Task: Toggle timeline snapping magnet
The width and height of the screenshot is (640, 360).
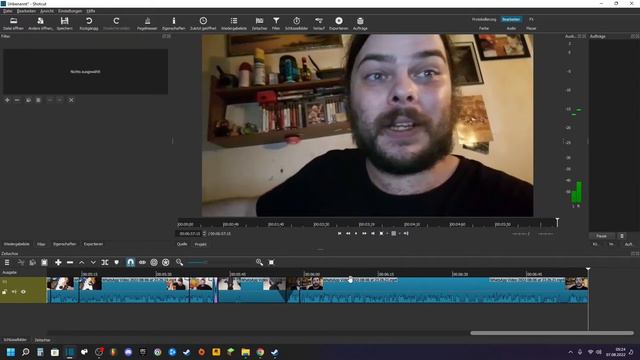Action: coord(130,262)
